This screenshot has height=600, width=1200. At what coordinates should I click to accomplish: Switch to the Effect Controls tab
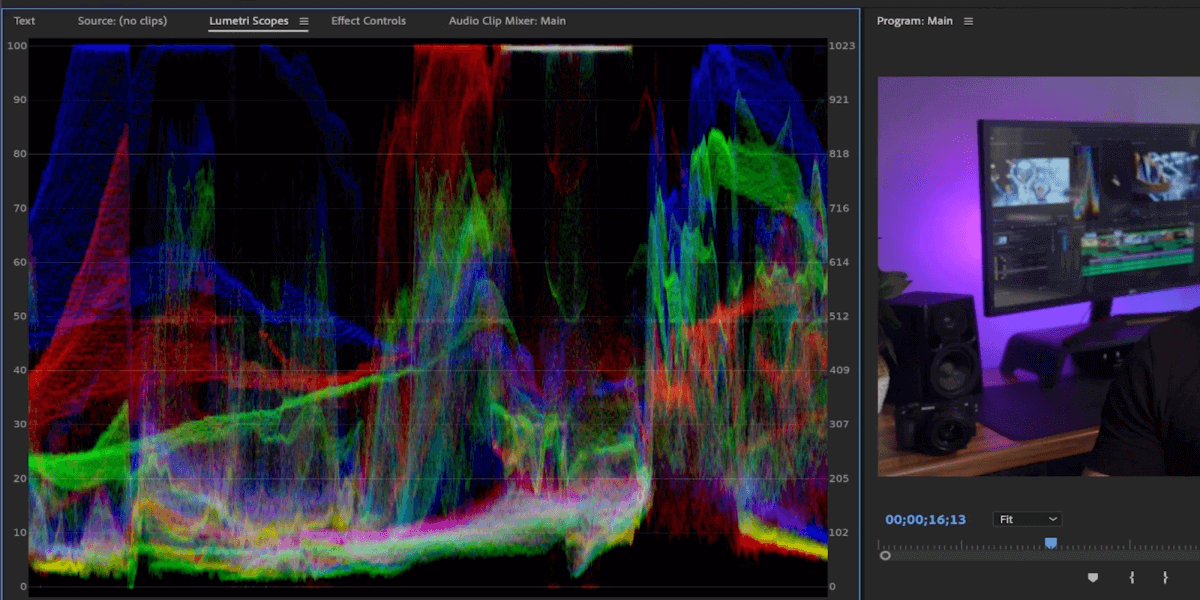pyautogui.click(x=368, y=21)
